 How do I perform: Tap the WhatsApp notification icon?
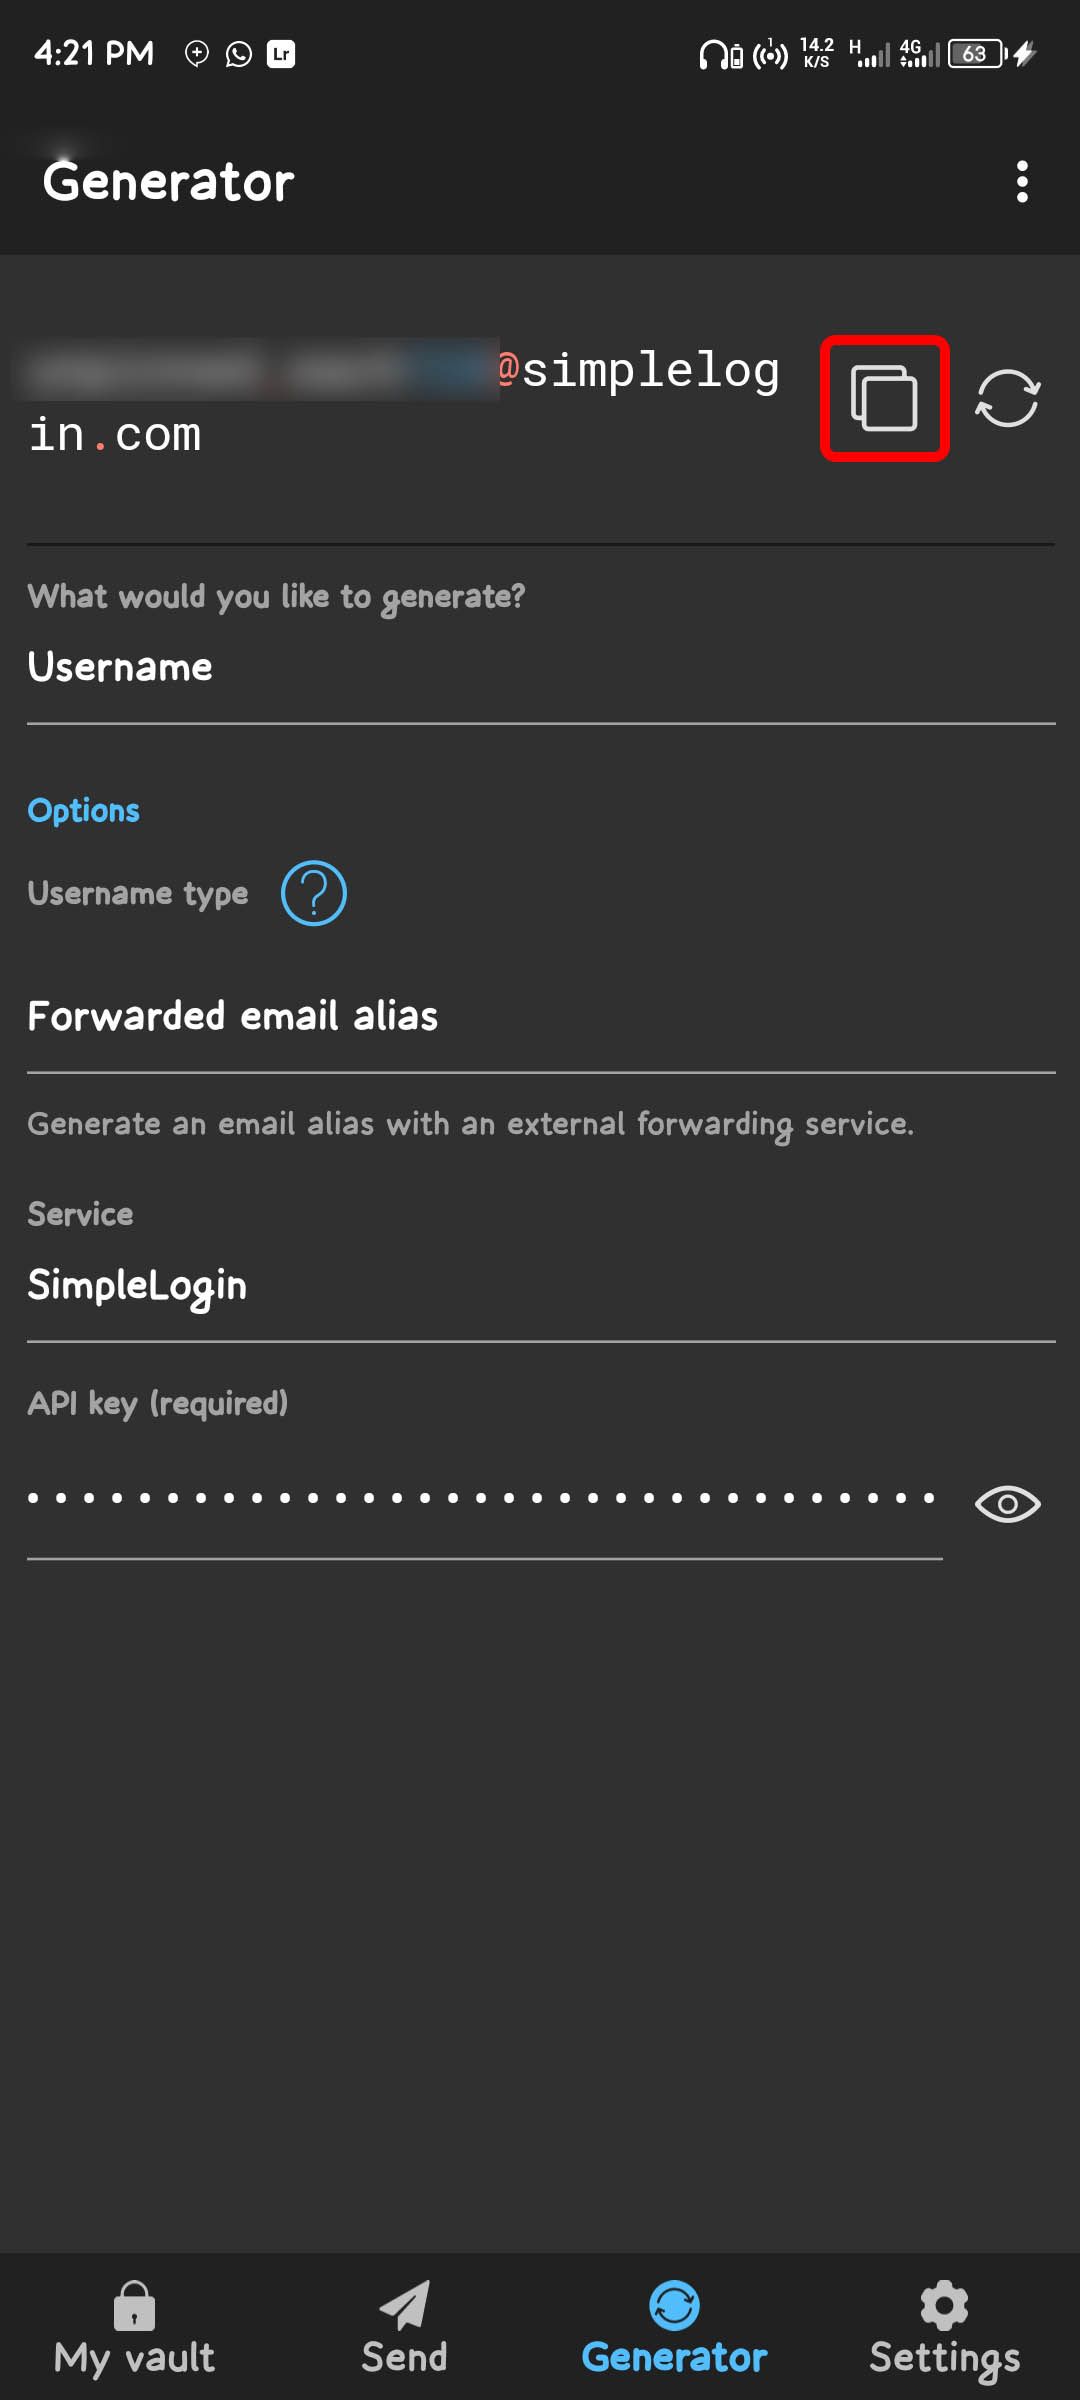[x=239, y=54]
